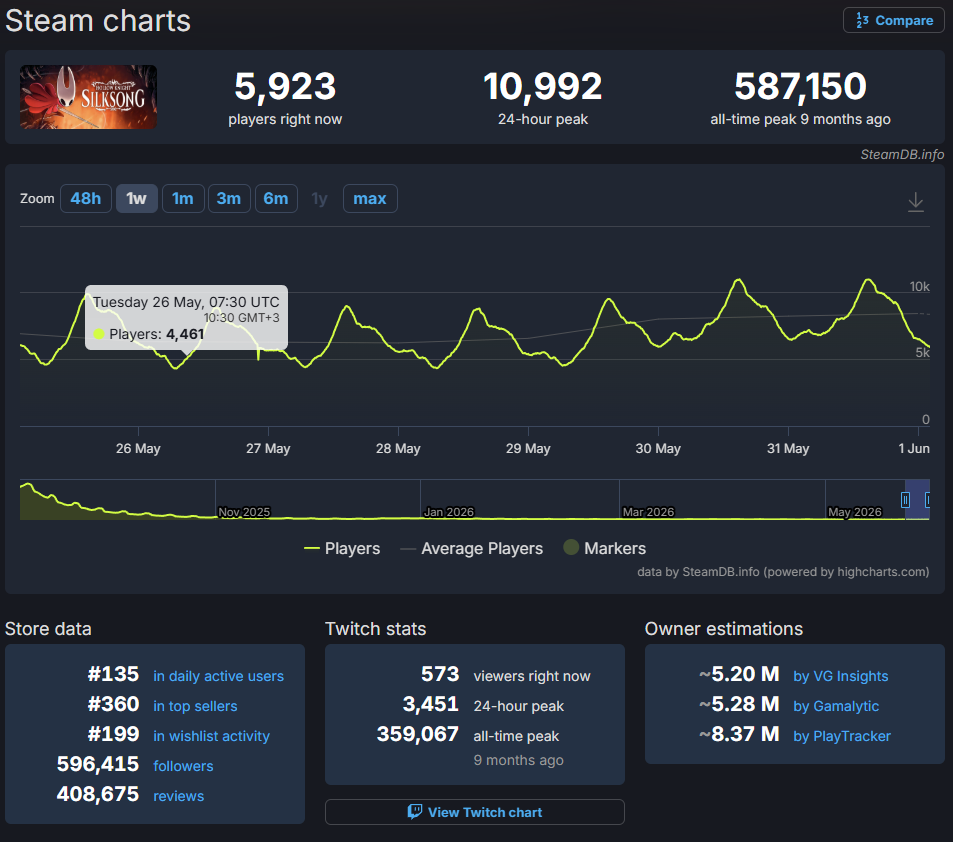
Task: Click the 'Steam charts' heading
Action: [98, 21]
